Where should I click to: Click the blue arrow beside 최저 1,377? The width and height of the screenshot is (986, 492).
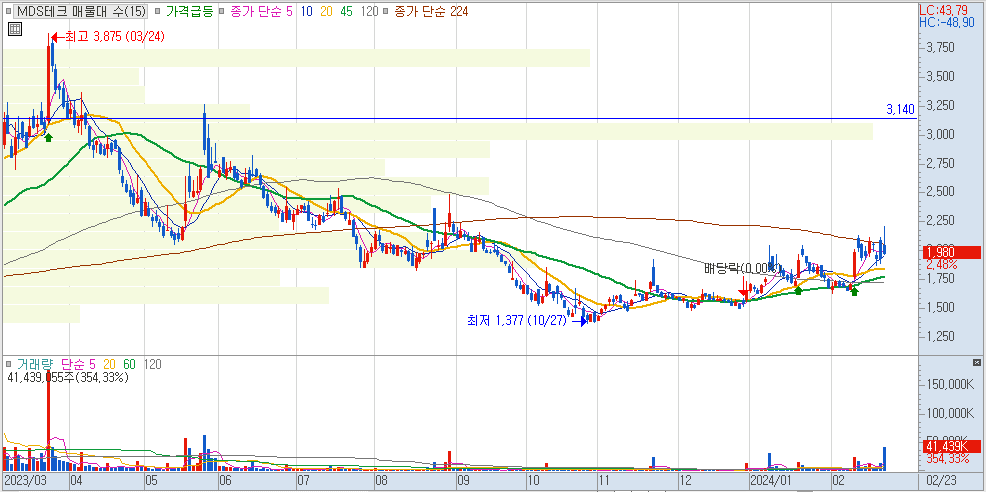coord(580,320)
